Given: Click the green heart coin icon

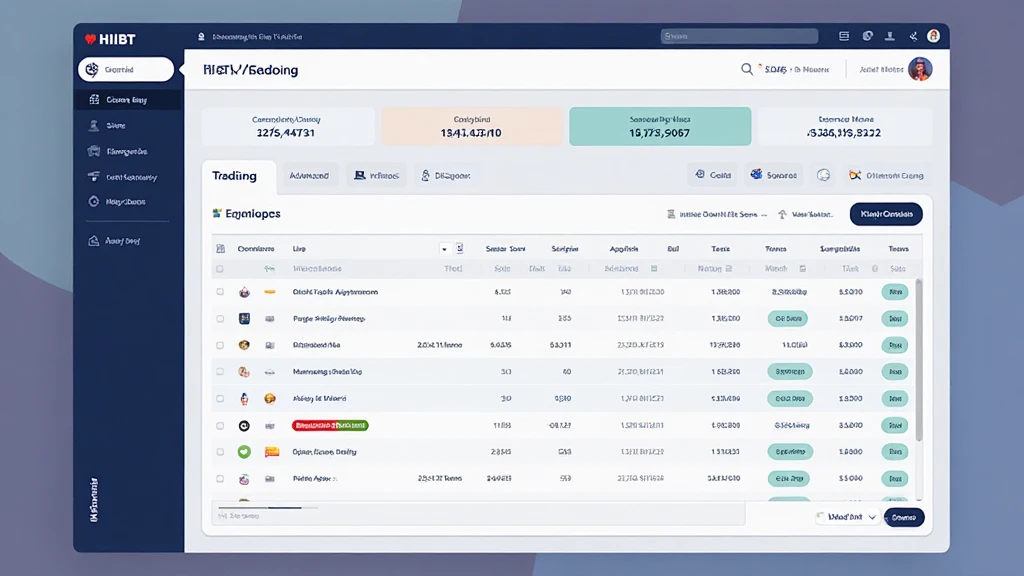Looking at the screenshot, I should (x=244, y=452).
